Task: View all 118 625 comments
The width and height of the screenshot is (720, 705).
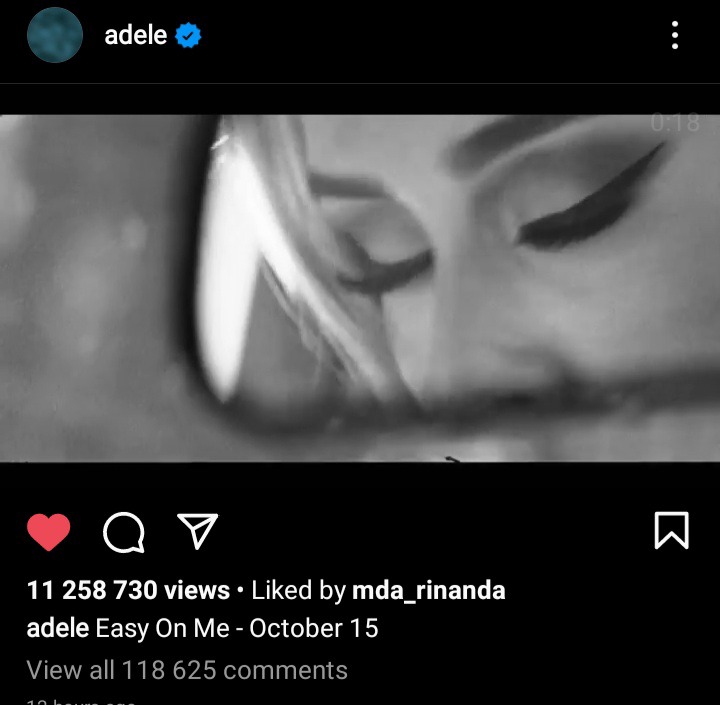Action: (187, 670)
